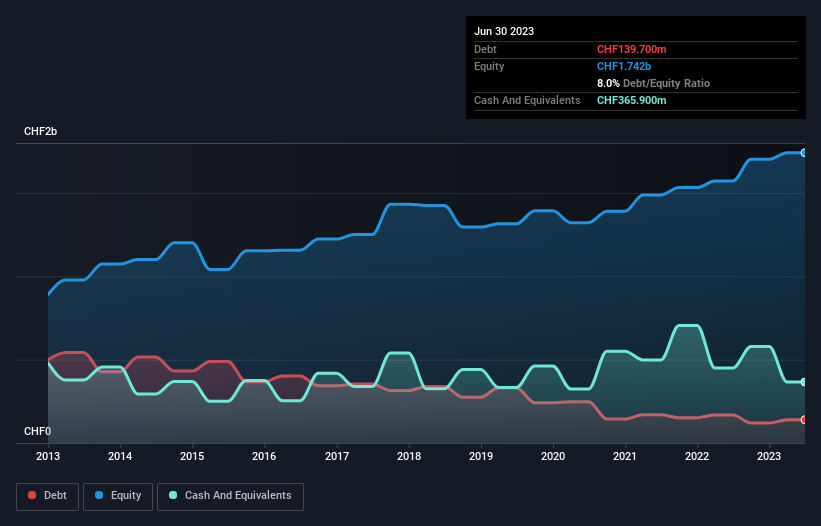Select the teal Cash endpoint marker
This screenshot has width=821, height=526.
click(x=803, y=382)
